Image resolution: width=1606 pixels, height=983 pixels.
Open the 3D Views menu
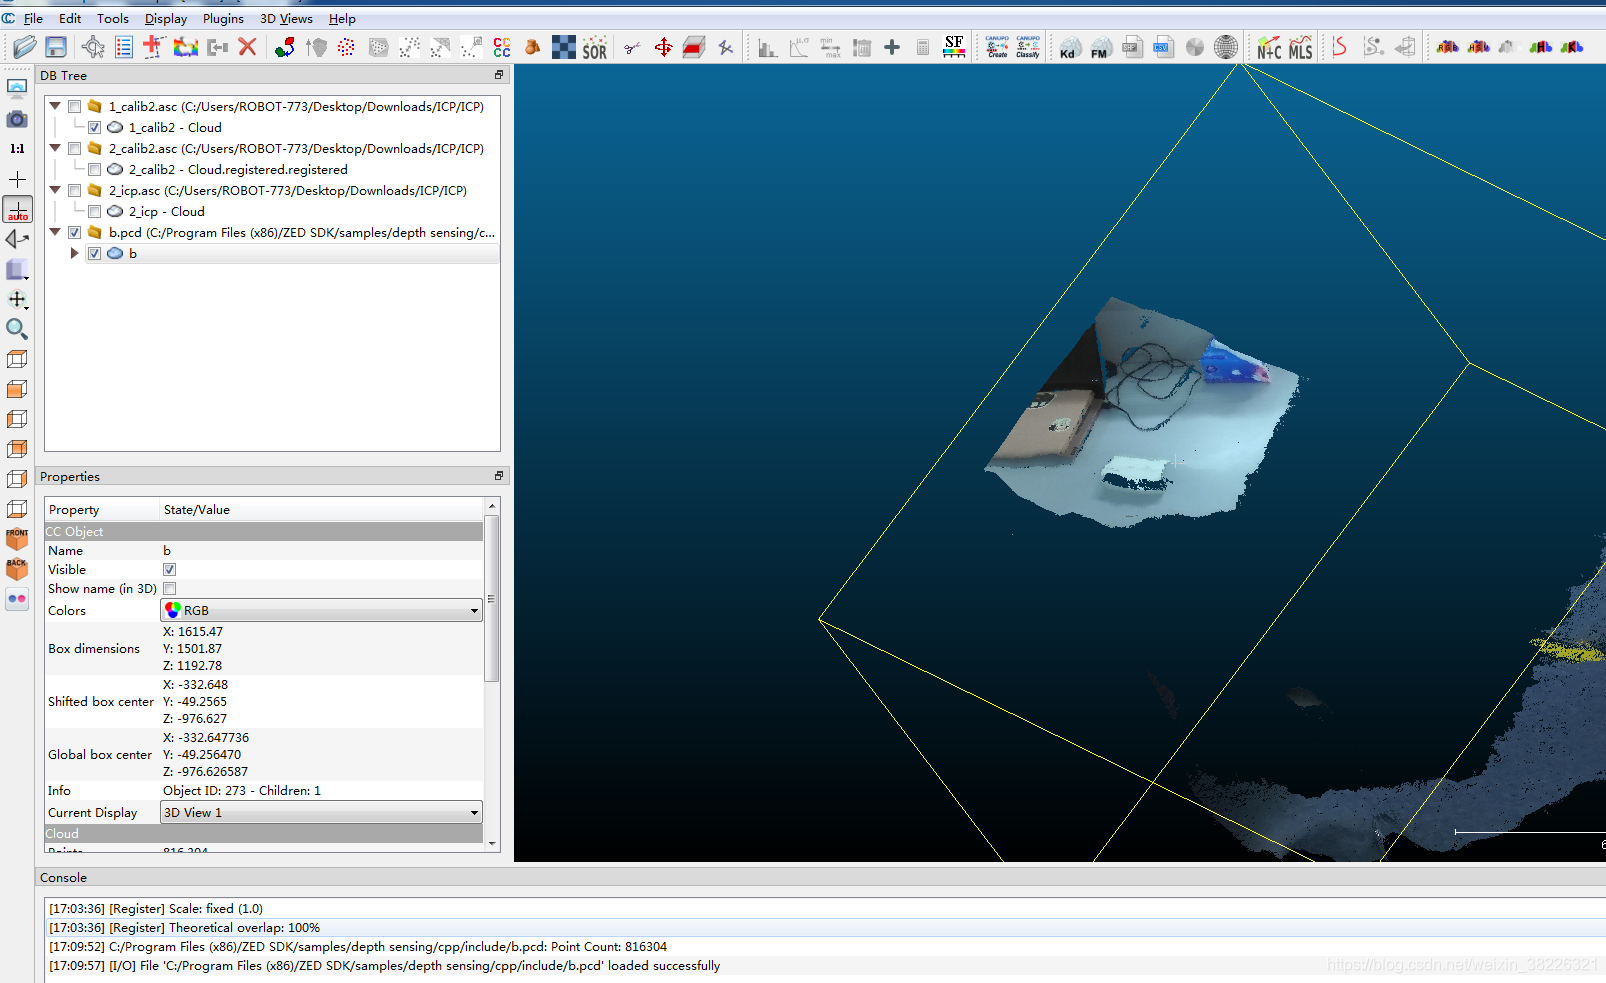coord(286,19)
